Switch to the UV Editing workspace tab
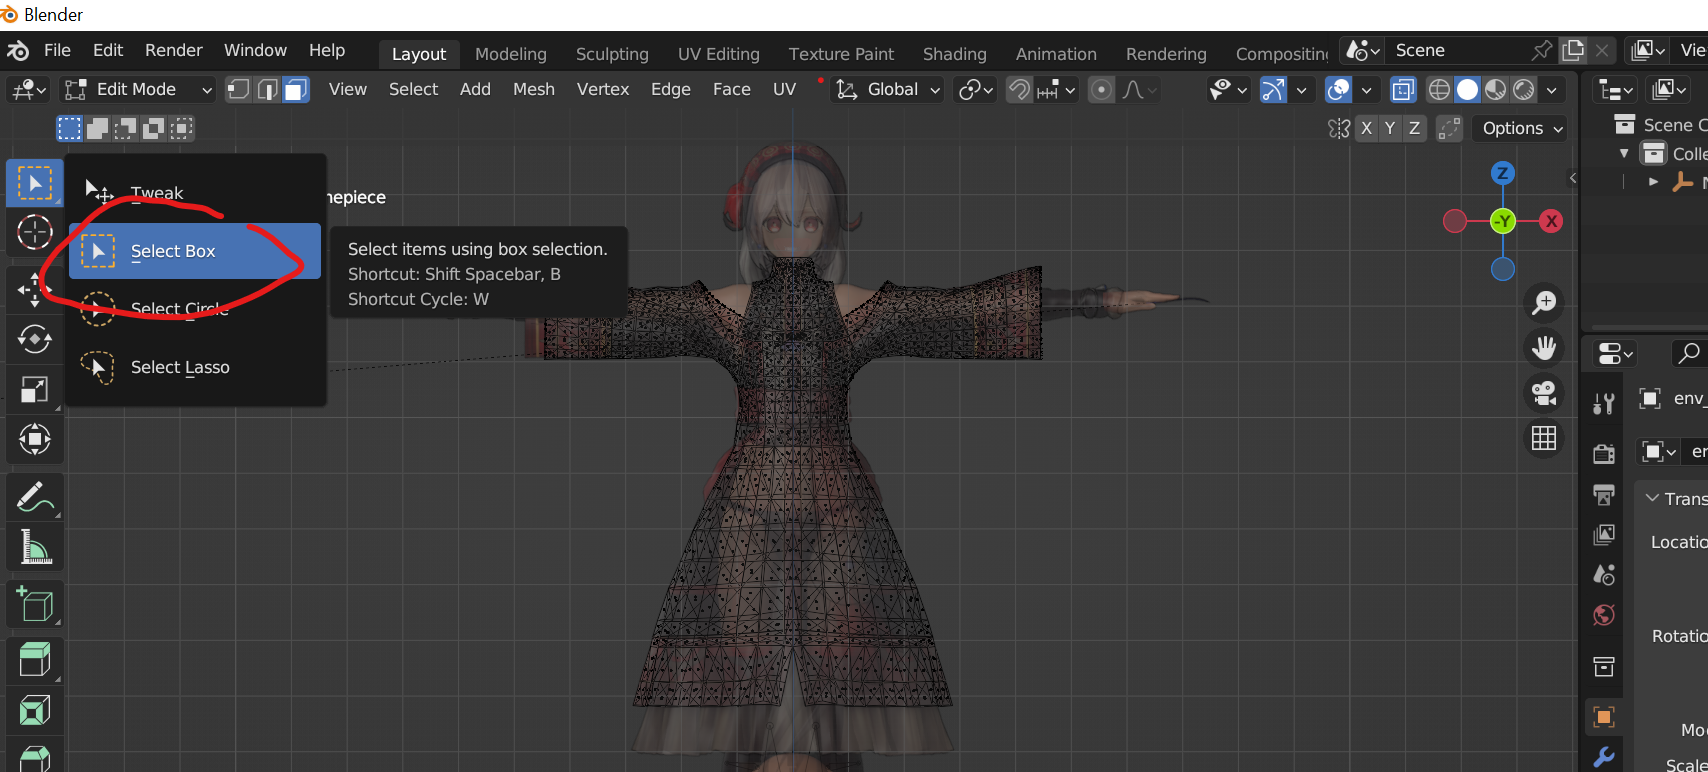This screenshot has width=1708, height=772. (x=719, y=54)
